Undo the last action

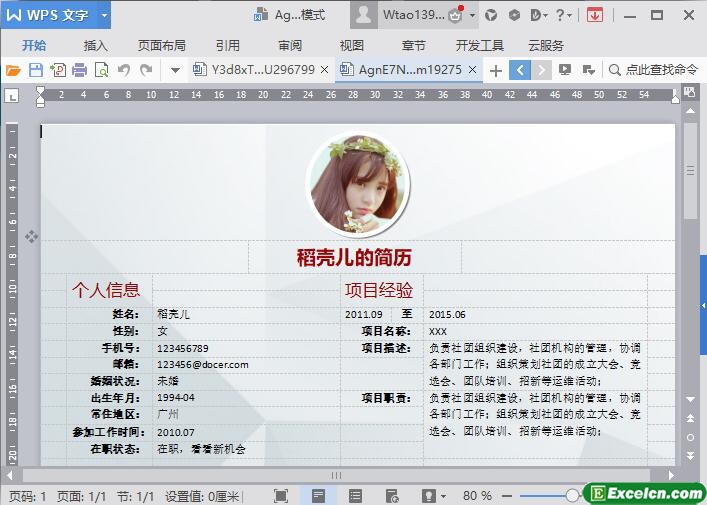tap(124, 70)
